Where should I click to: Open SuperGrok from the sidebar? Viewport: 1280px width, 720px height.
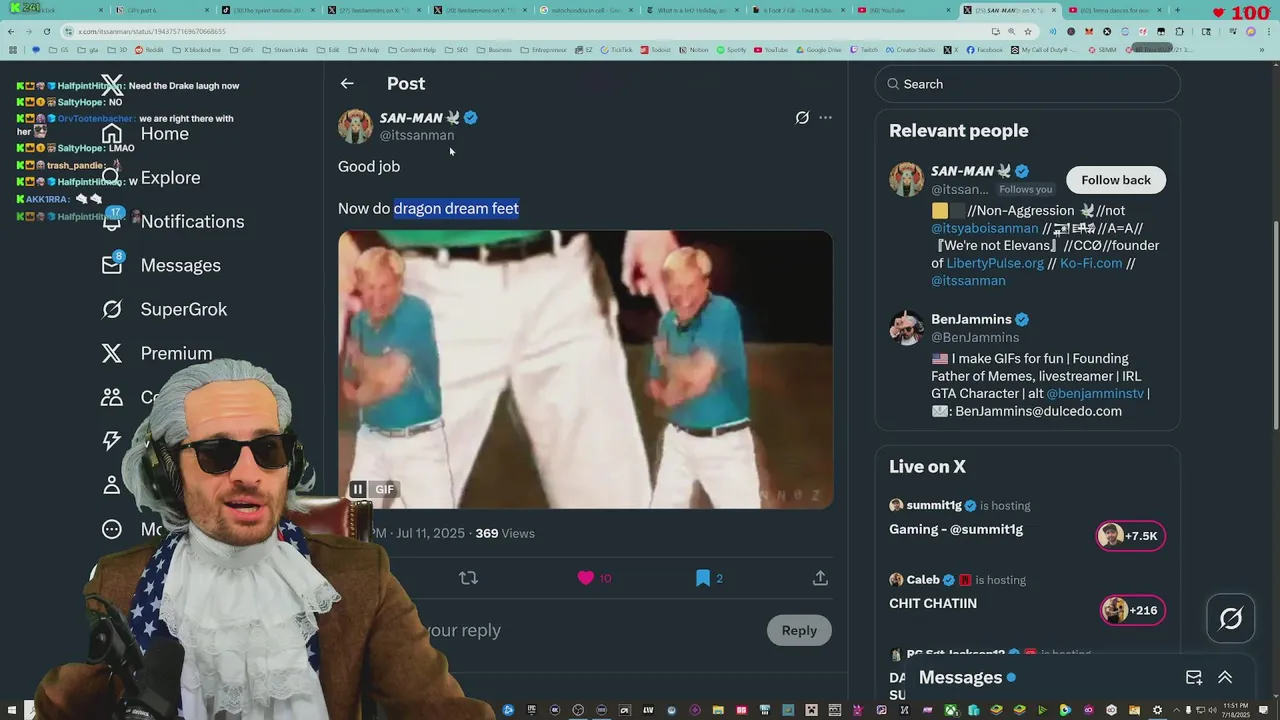(165, 309)
